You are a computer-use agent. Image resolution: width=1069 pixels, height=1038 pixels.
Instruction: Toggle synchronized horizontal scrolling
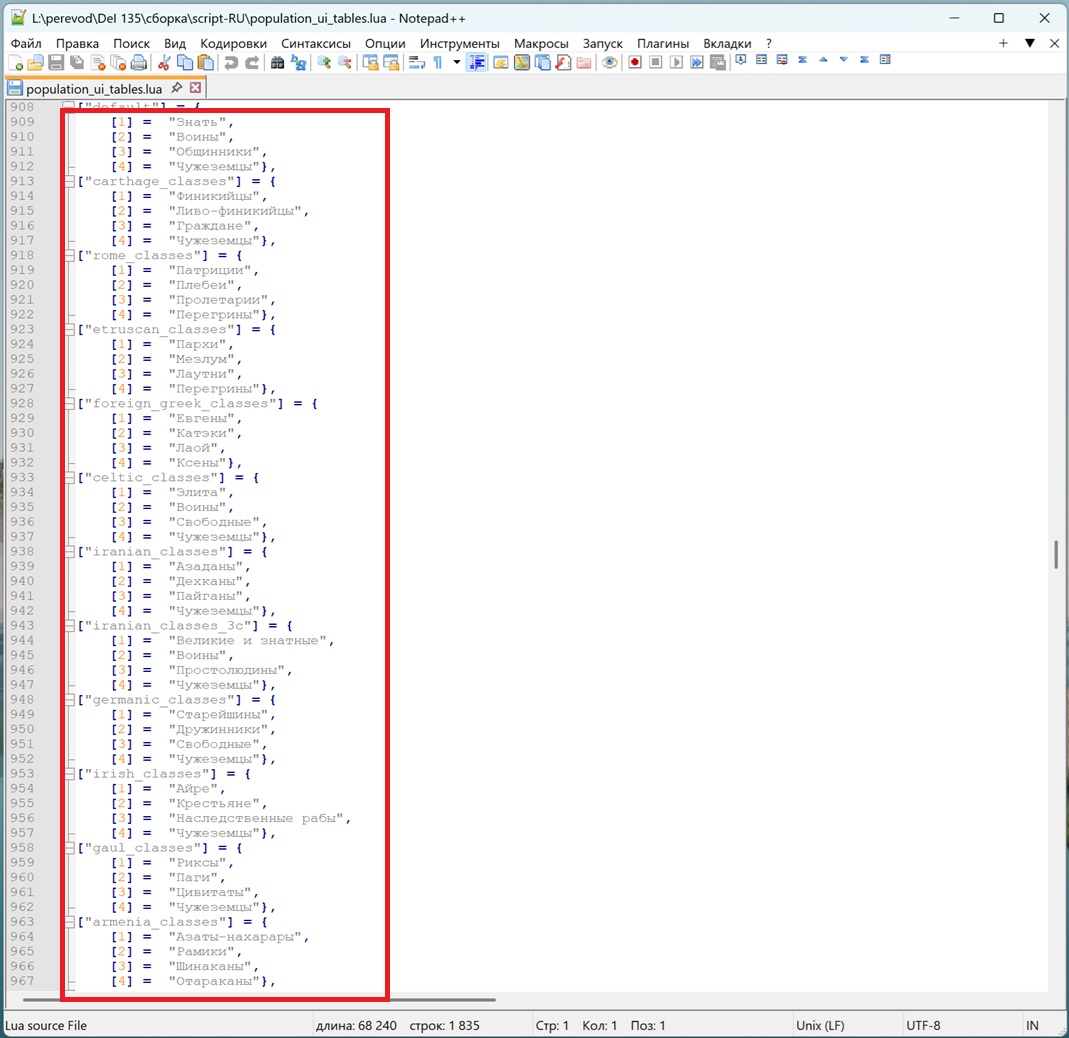(x=391, y=63)
